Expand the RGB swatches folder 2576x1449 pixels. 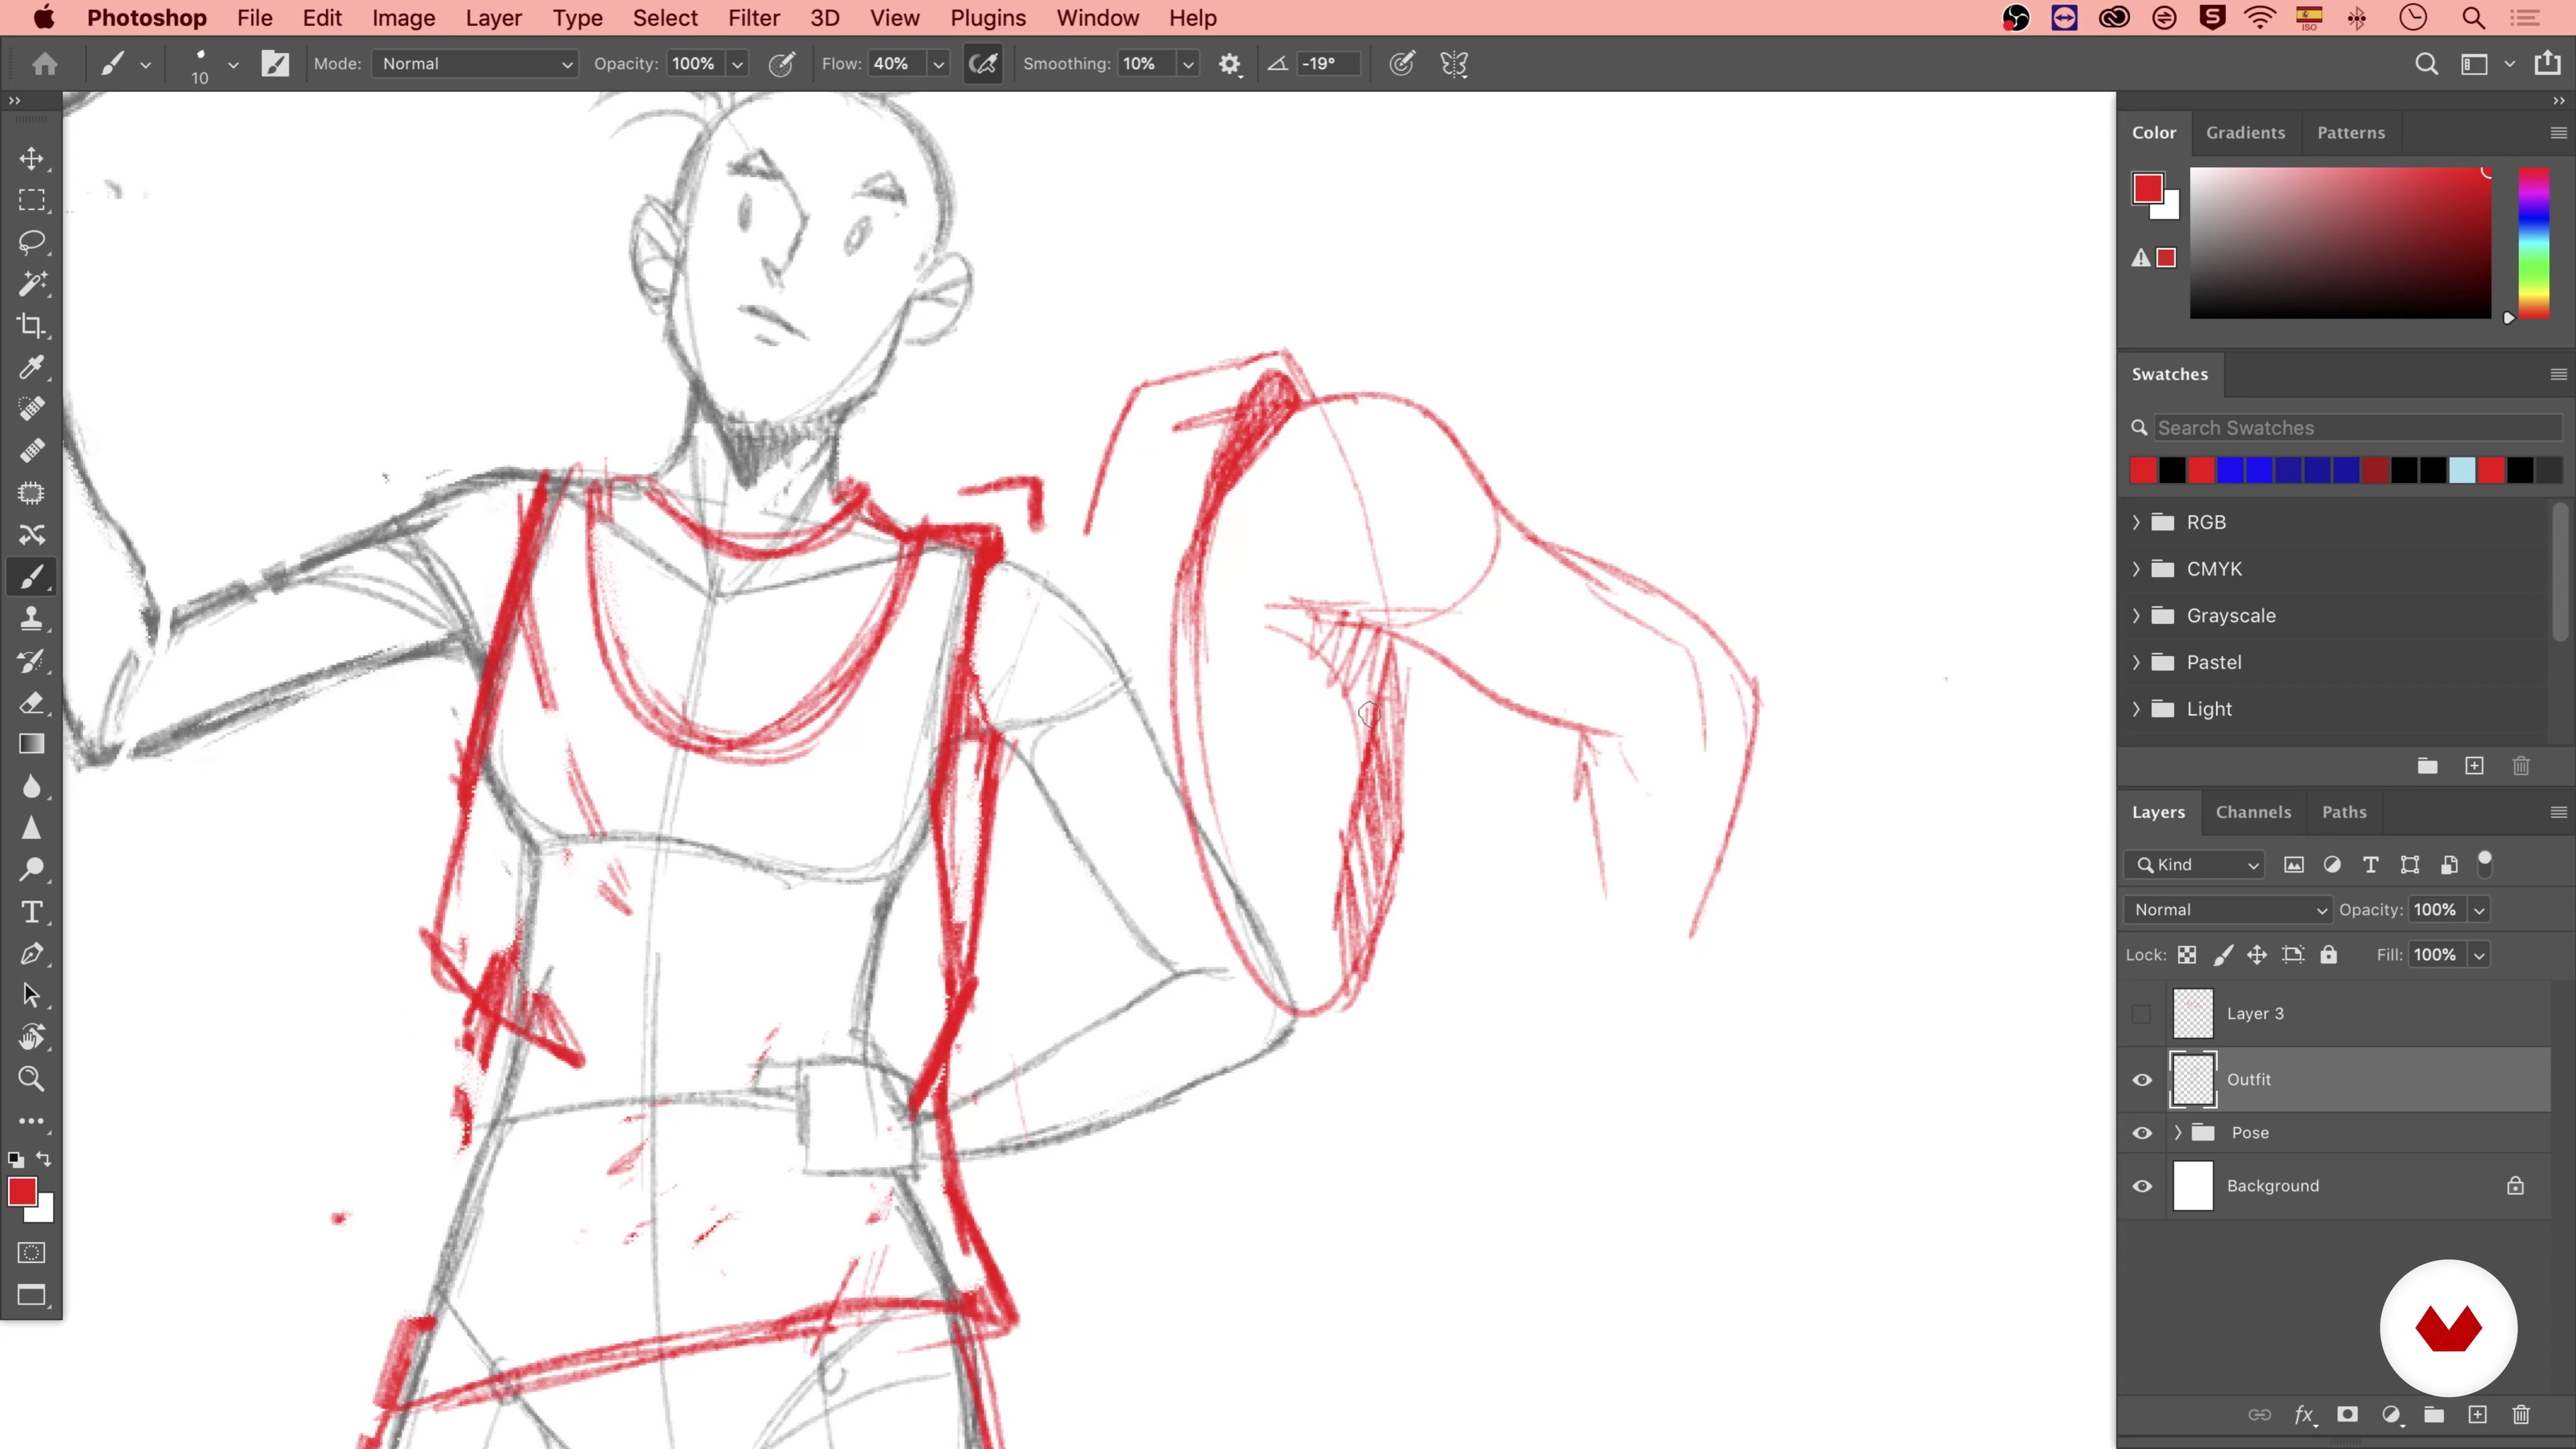pos(2136,522)
